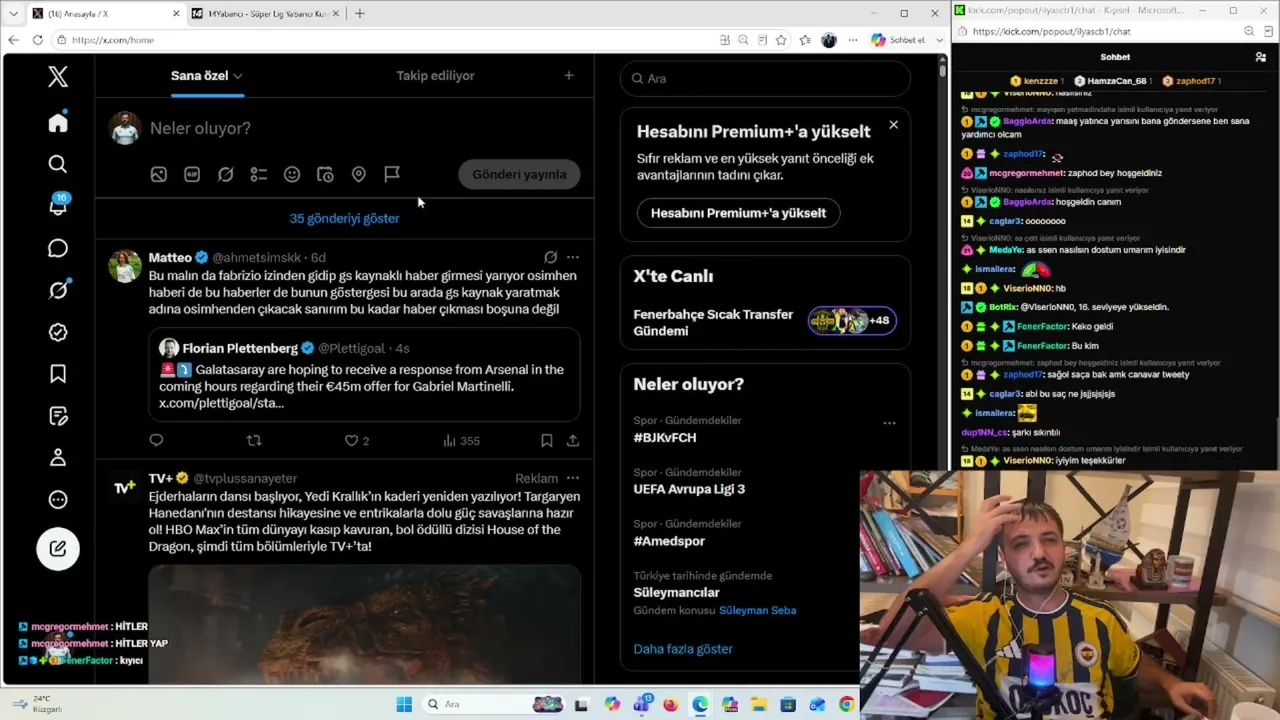The width and height of the screenshot is (1280, 720).
Task: Reload the x.com page
Action: [x=38, y=40]
